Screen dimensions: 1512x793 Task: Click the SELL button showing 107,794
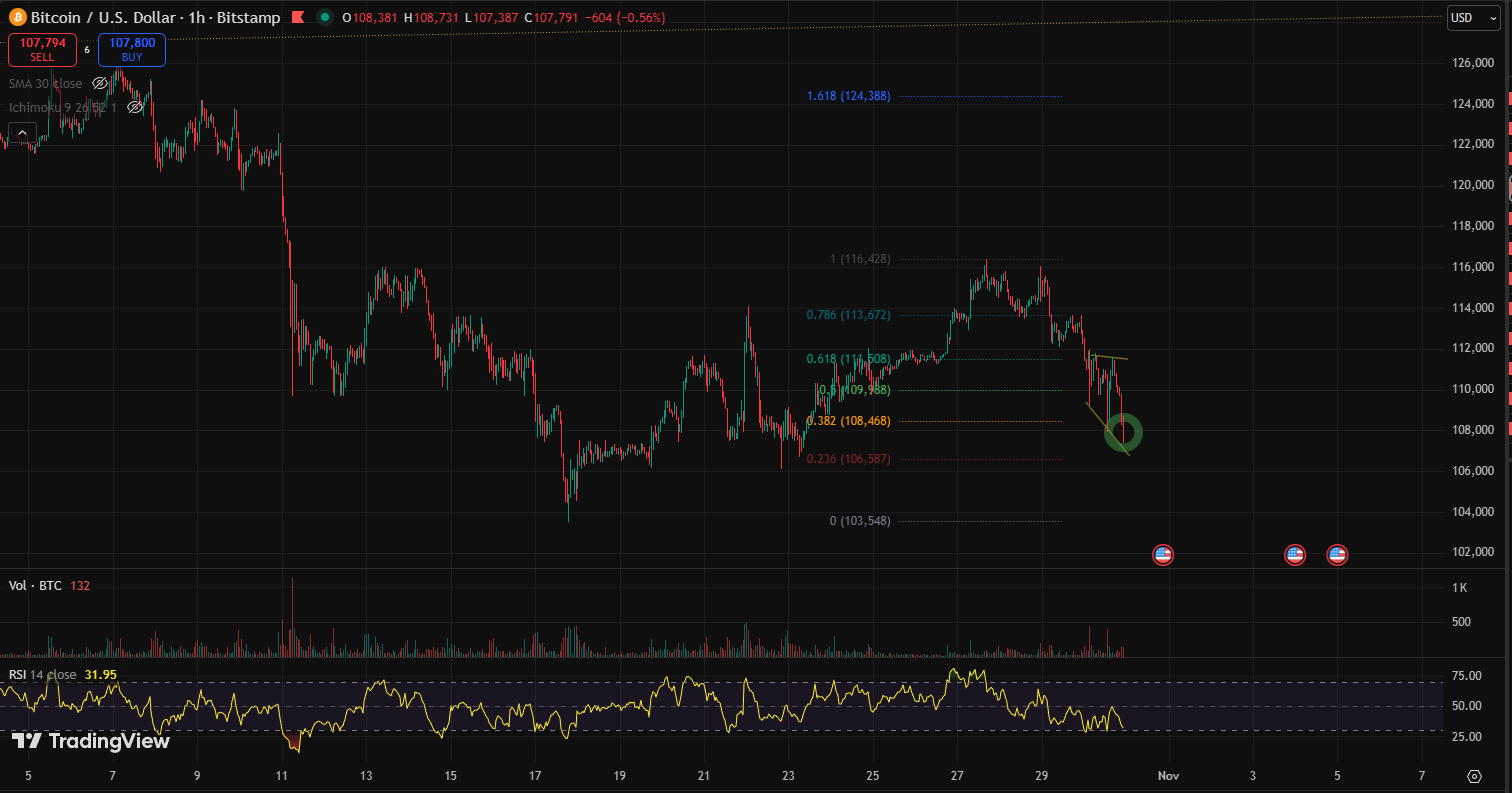pos(42,49)
